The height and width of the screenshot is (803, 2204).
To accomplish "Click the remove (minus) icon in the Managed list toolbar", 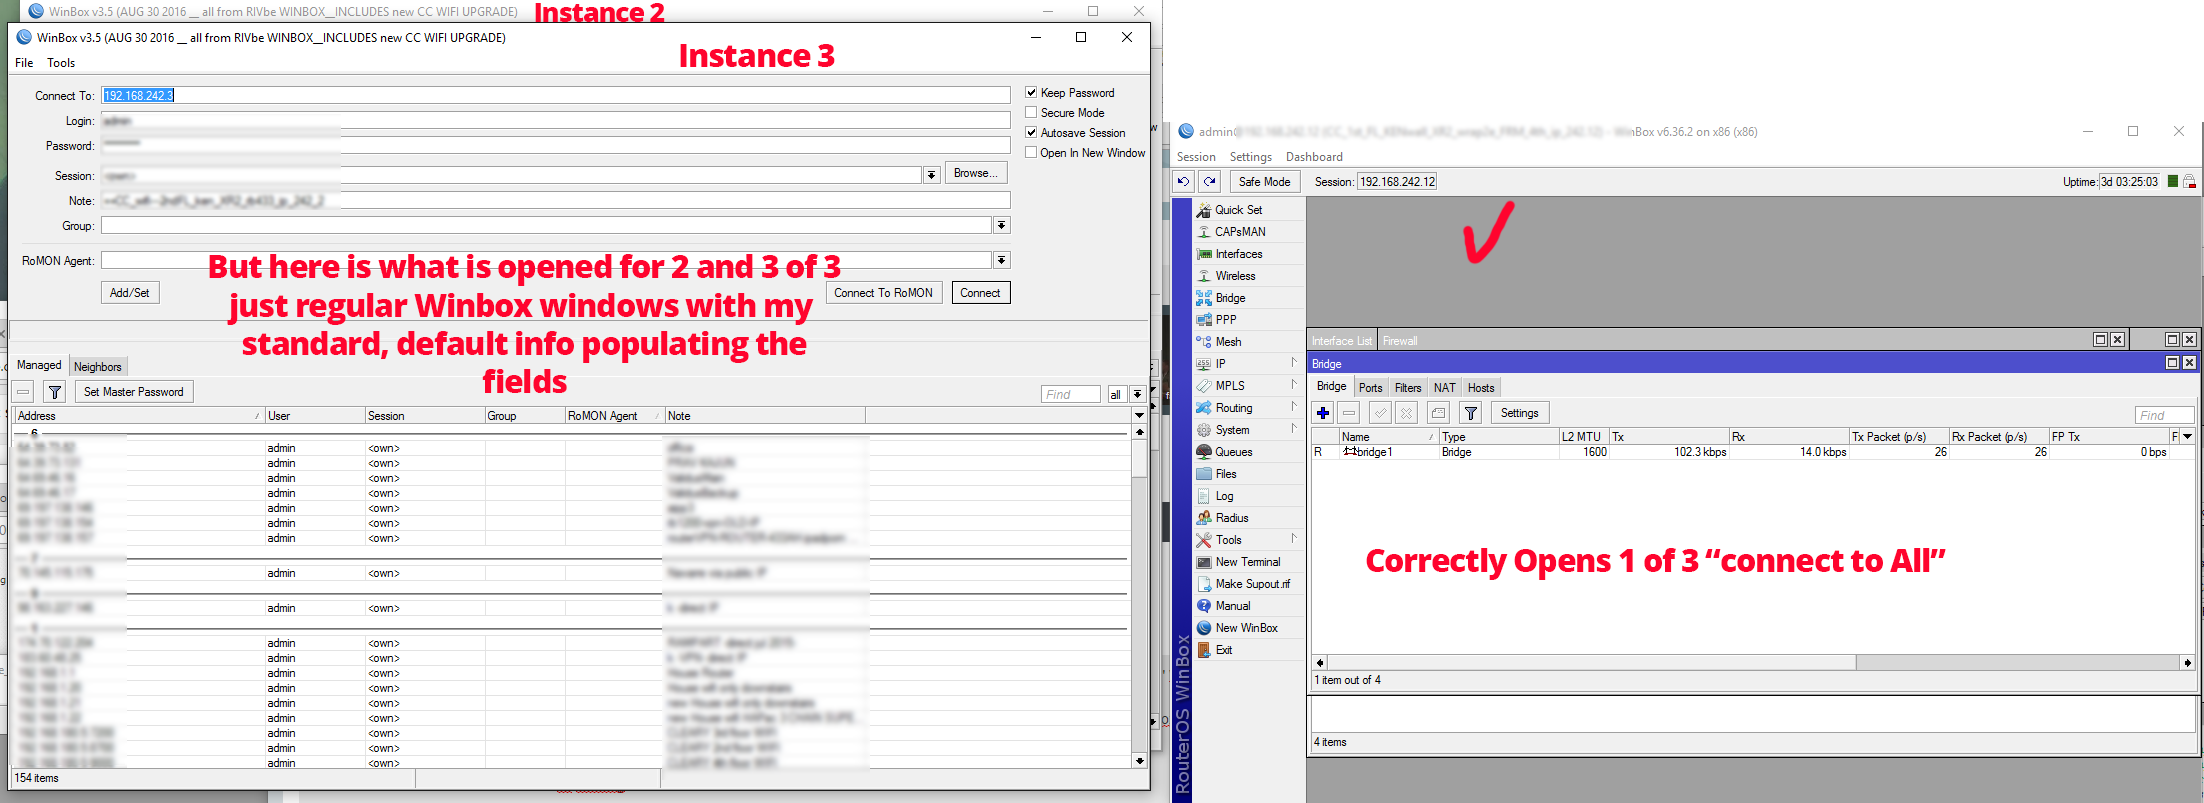I will 24,392.
